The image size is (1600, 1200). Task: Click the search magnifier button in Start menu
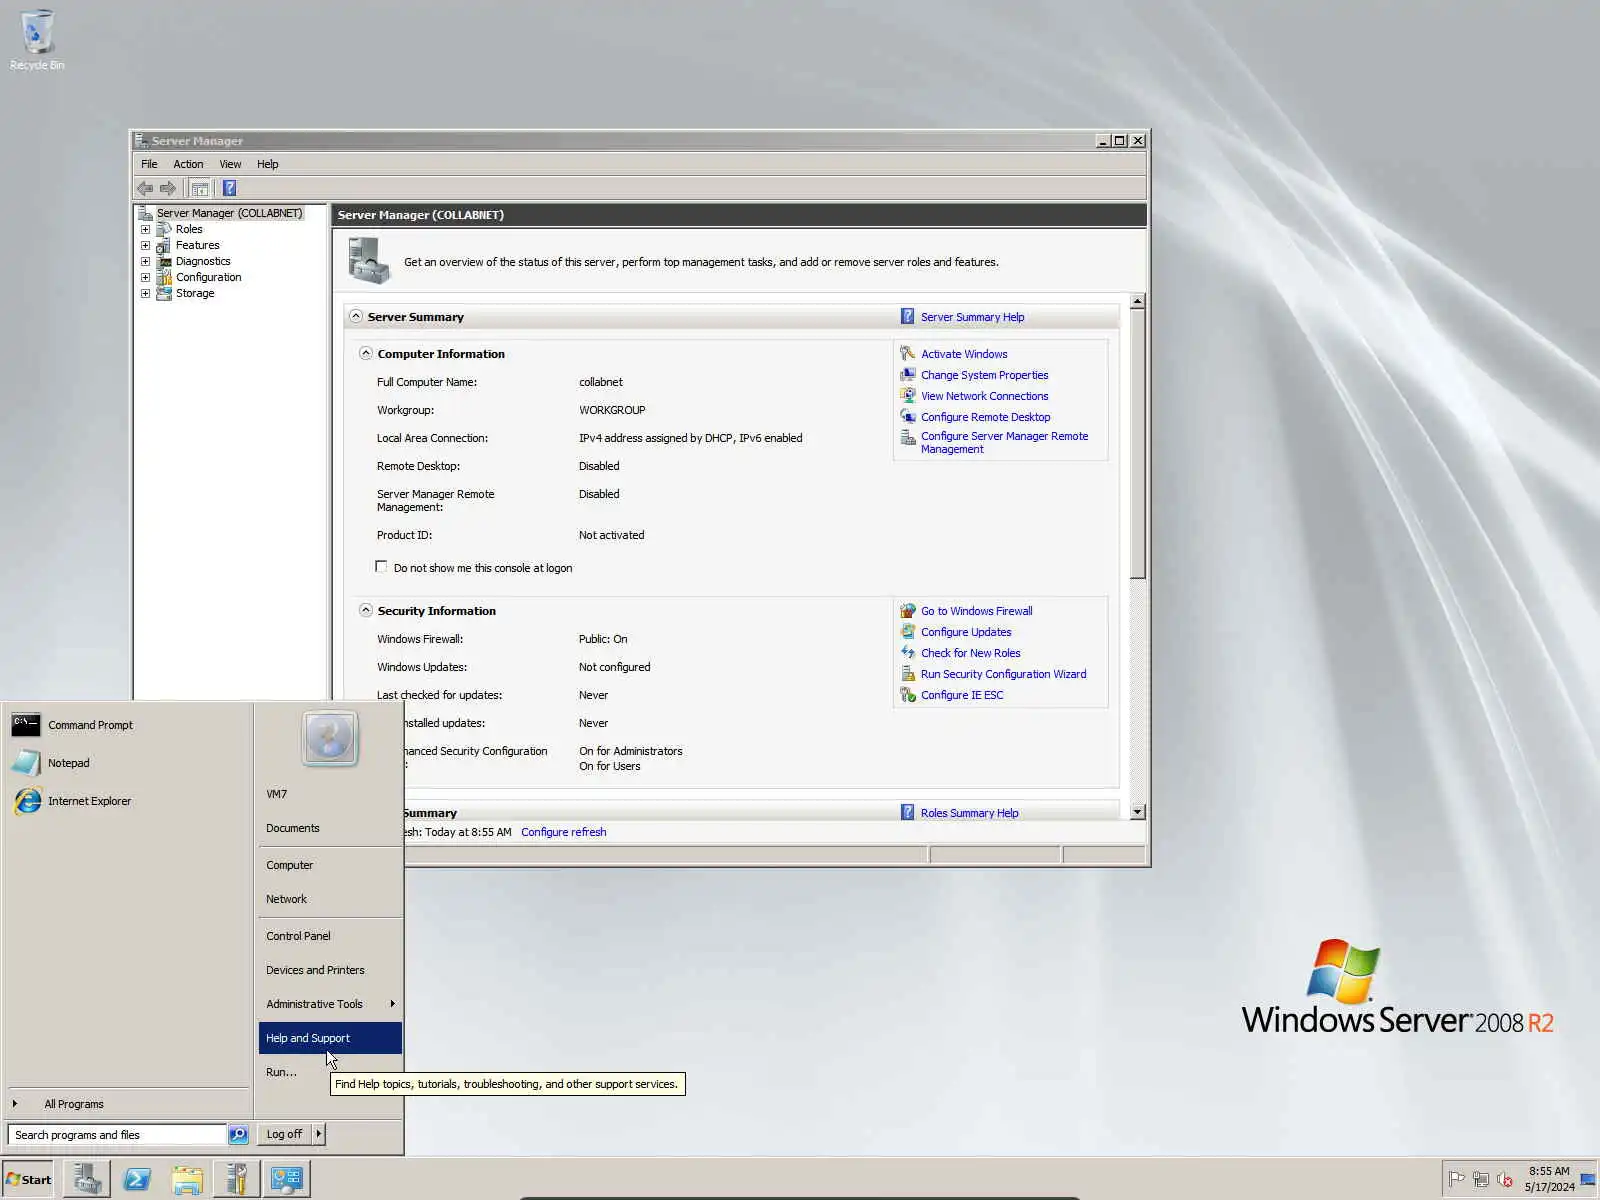tap(238, 1134)
